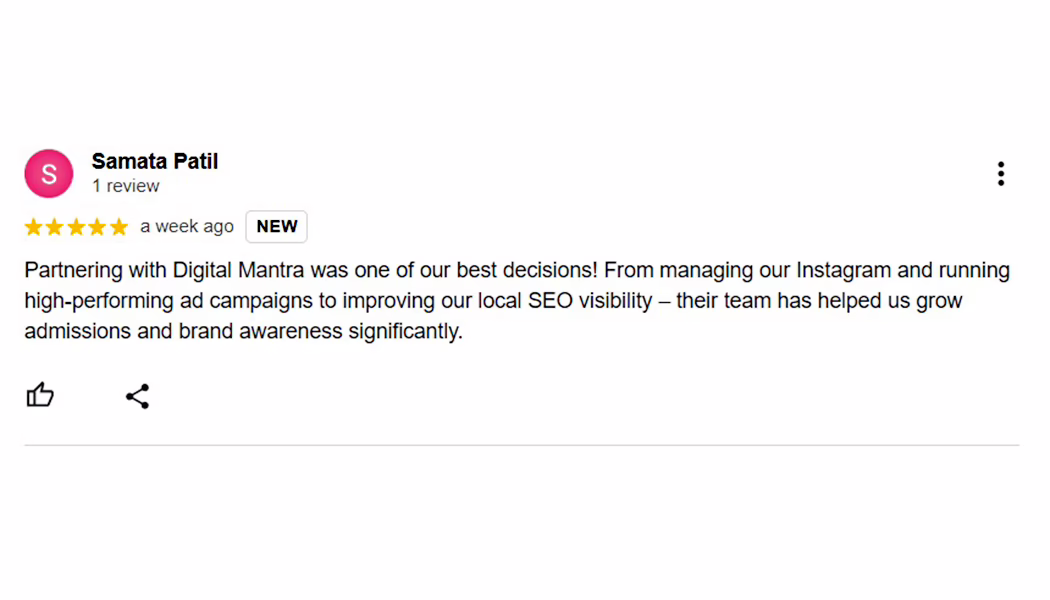Select the second rating star
Viewport: 1050px width, 600px height.
click(55, 227)
